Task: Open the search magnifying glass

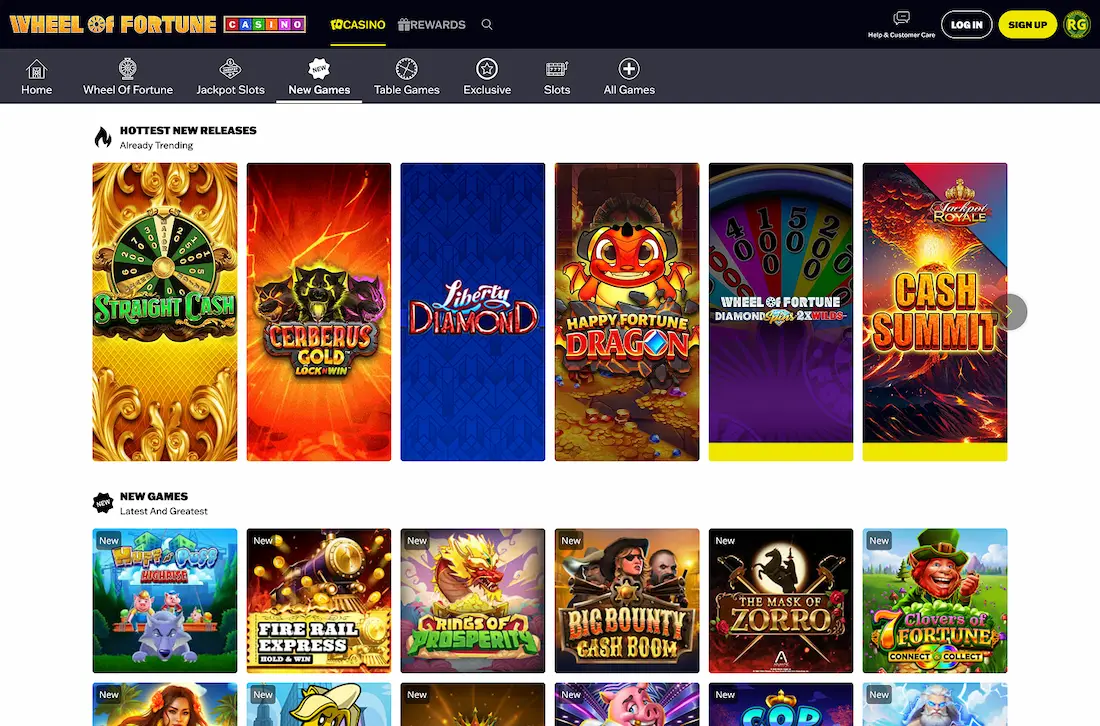Action: (487, 24)
